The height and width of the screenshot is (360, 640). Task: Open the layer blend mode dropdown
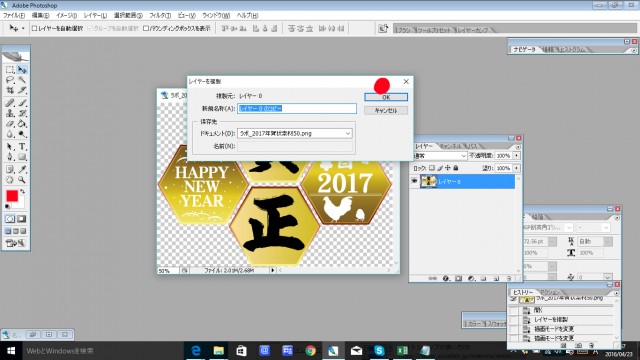click(x=439, y=156)
